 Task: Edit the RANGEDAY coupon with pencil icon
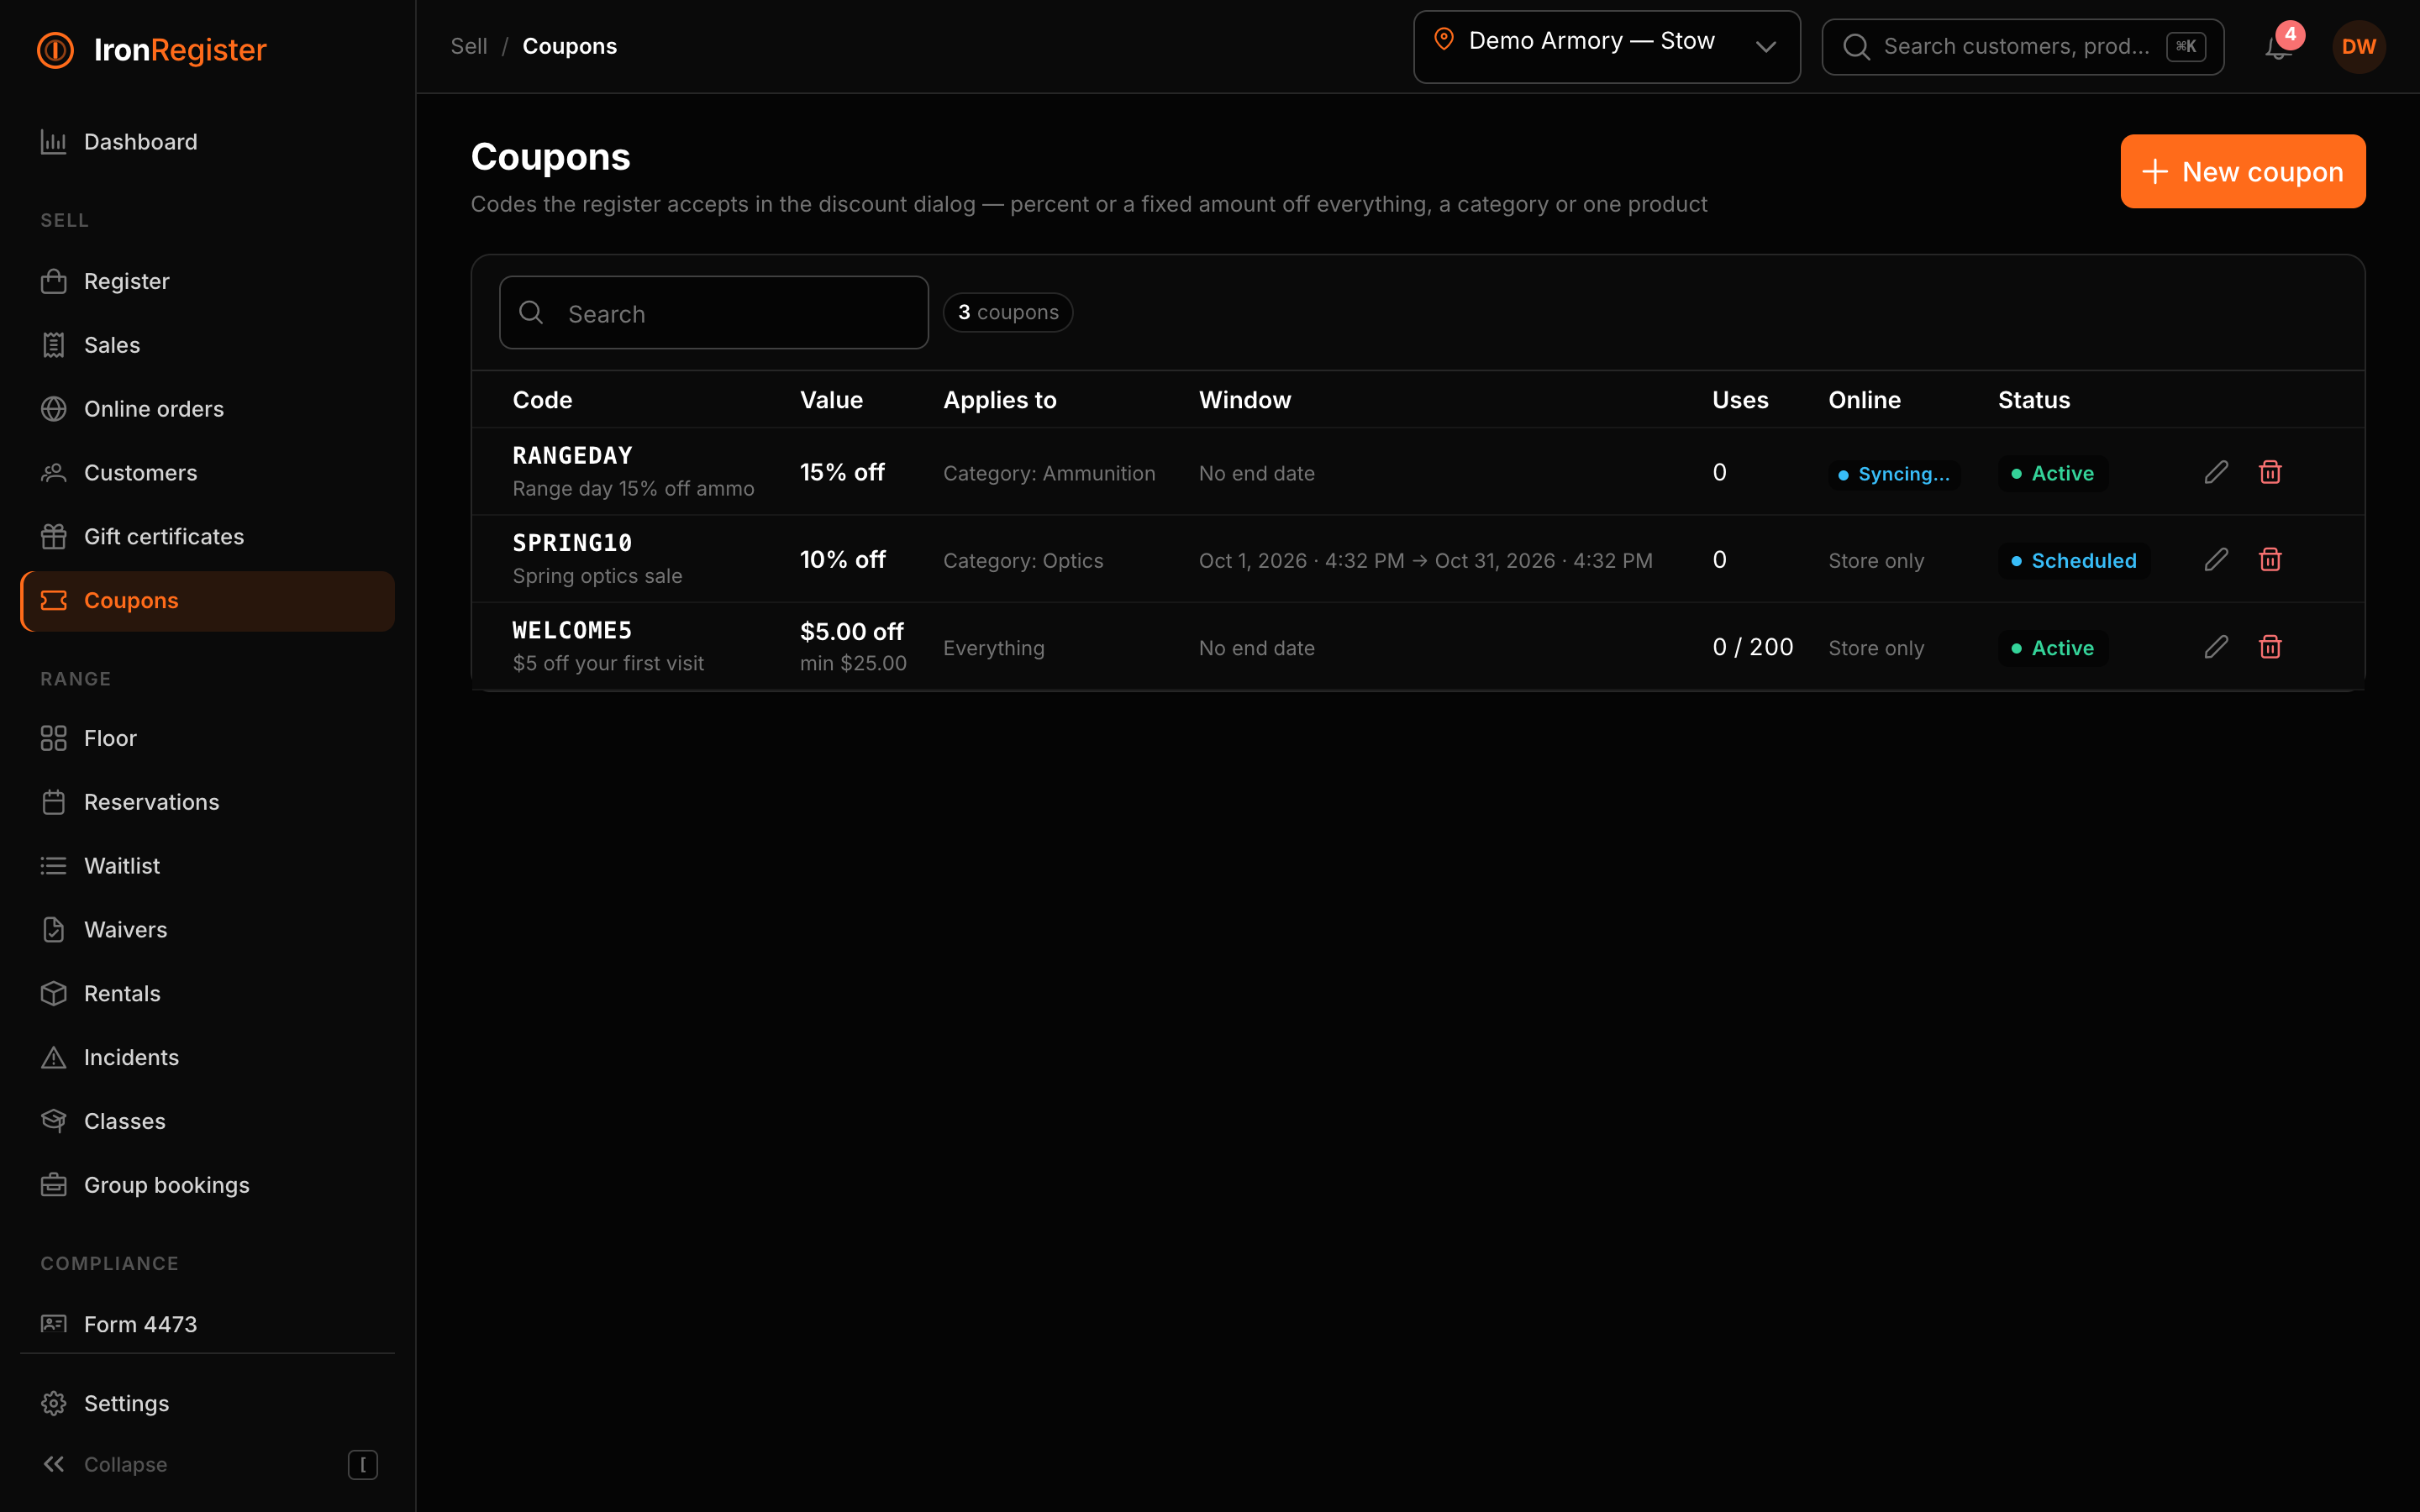2216,472
